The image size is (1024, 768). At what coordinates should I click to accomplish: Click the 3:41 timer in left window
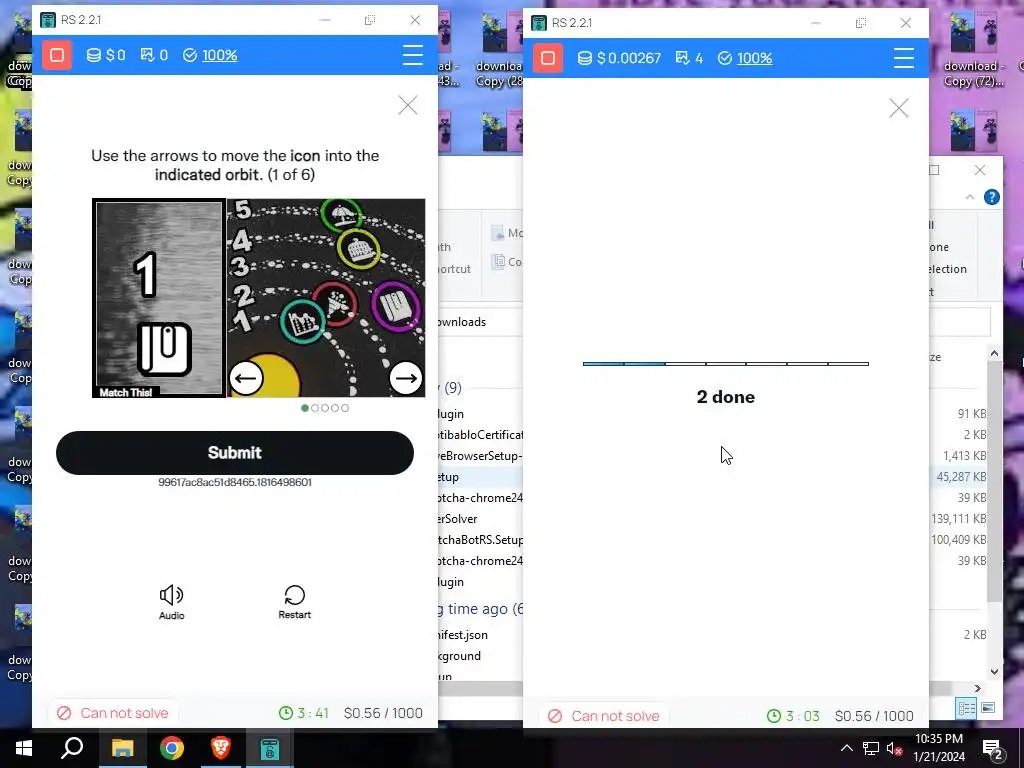(x=304, y=713)
